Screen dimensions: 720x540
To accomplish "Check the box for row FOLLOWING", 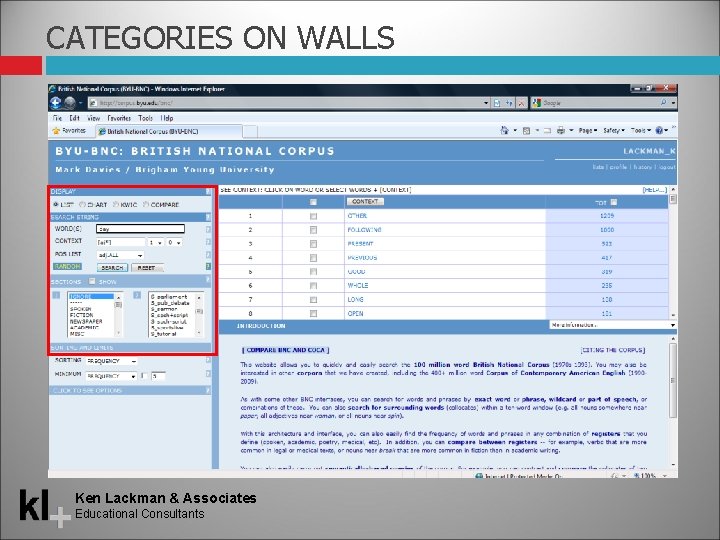I will pyautogui.click(x=313, y=230).
